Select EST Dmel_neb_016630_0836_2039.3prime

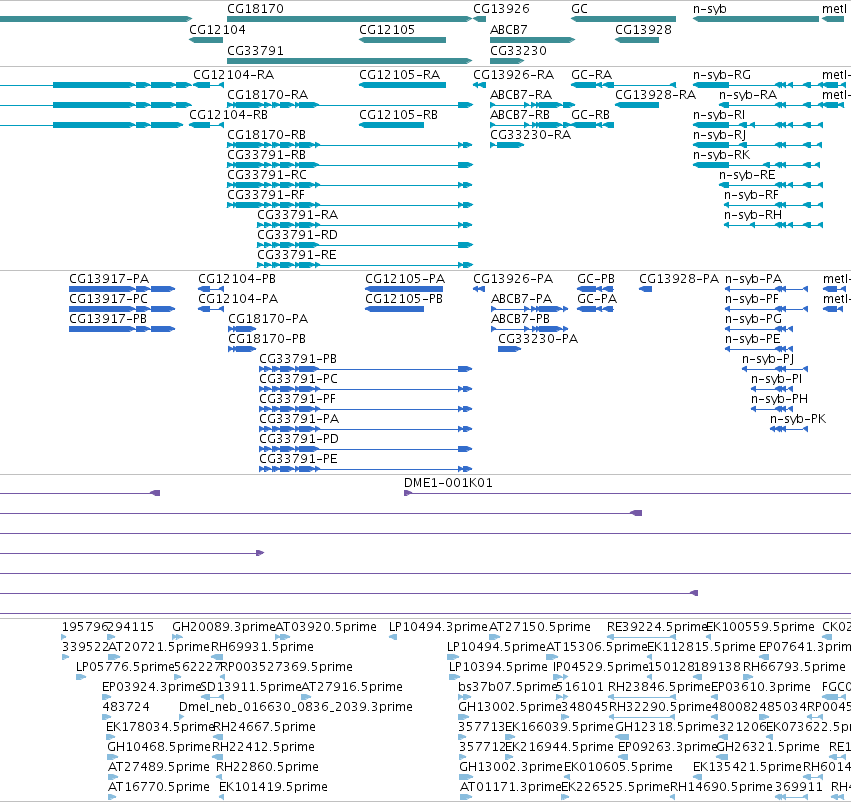[182, 717]
